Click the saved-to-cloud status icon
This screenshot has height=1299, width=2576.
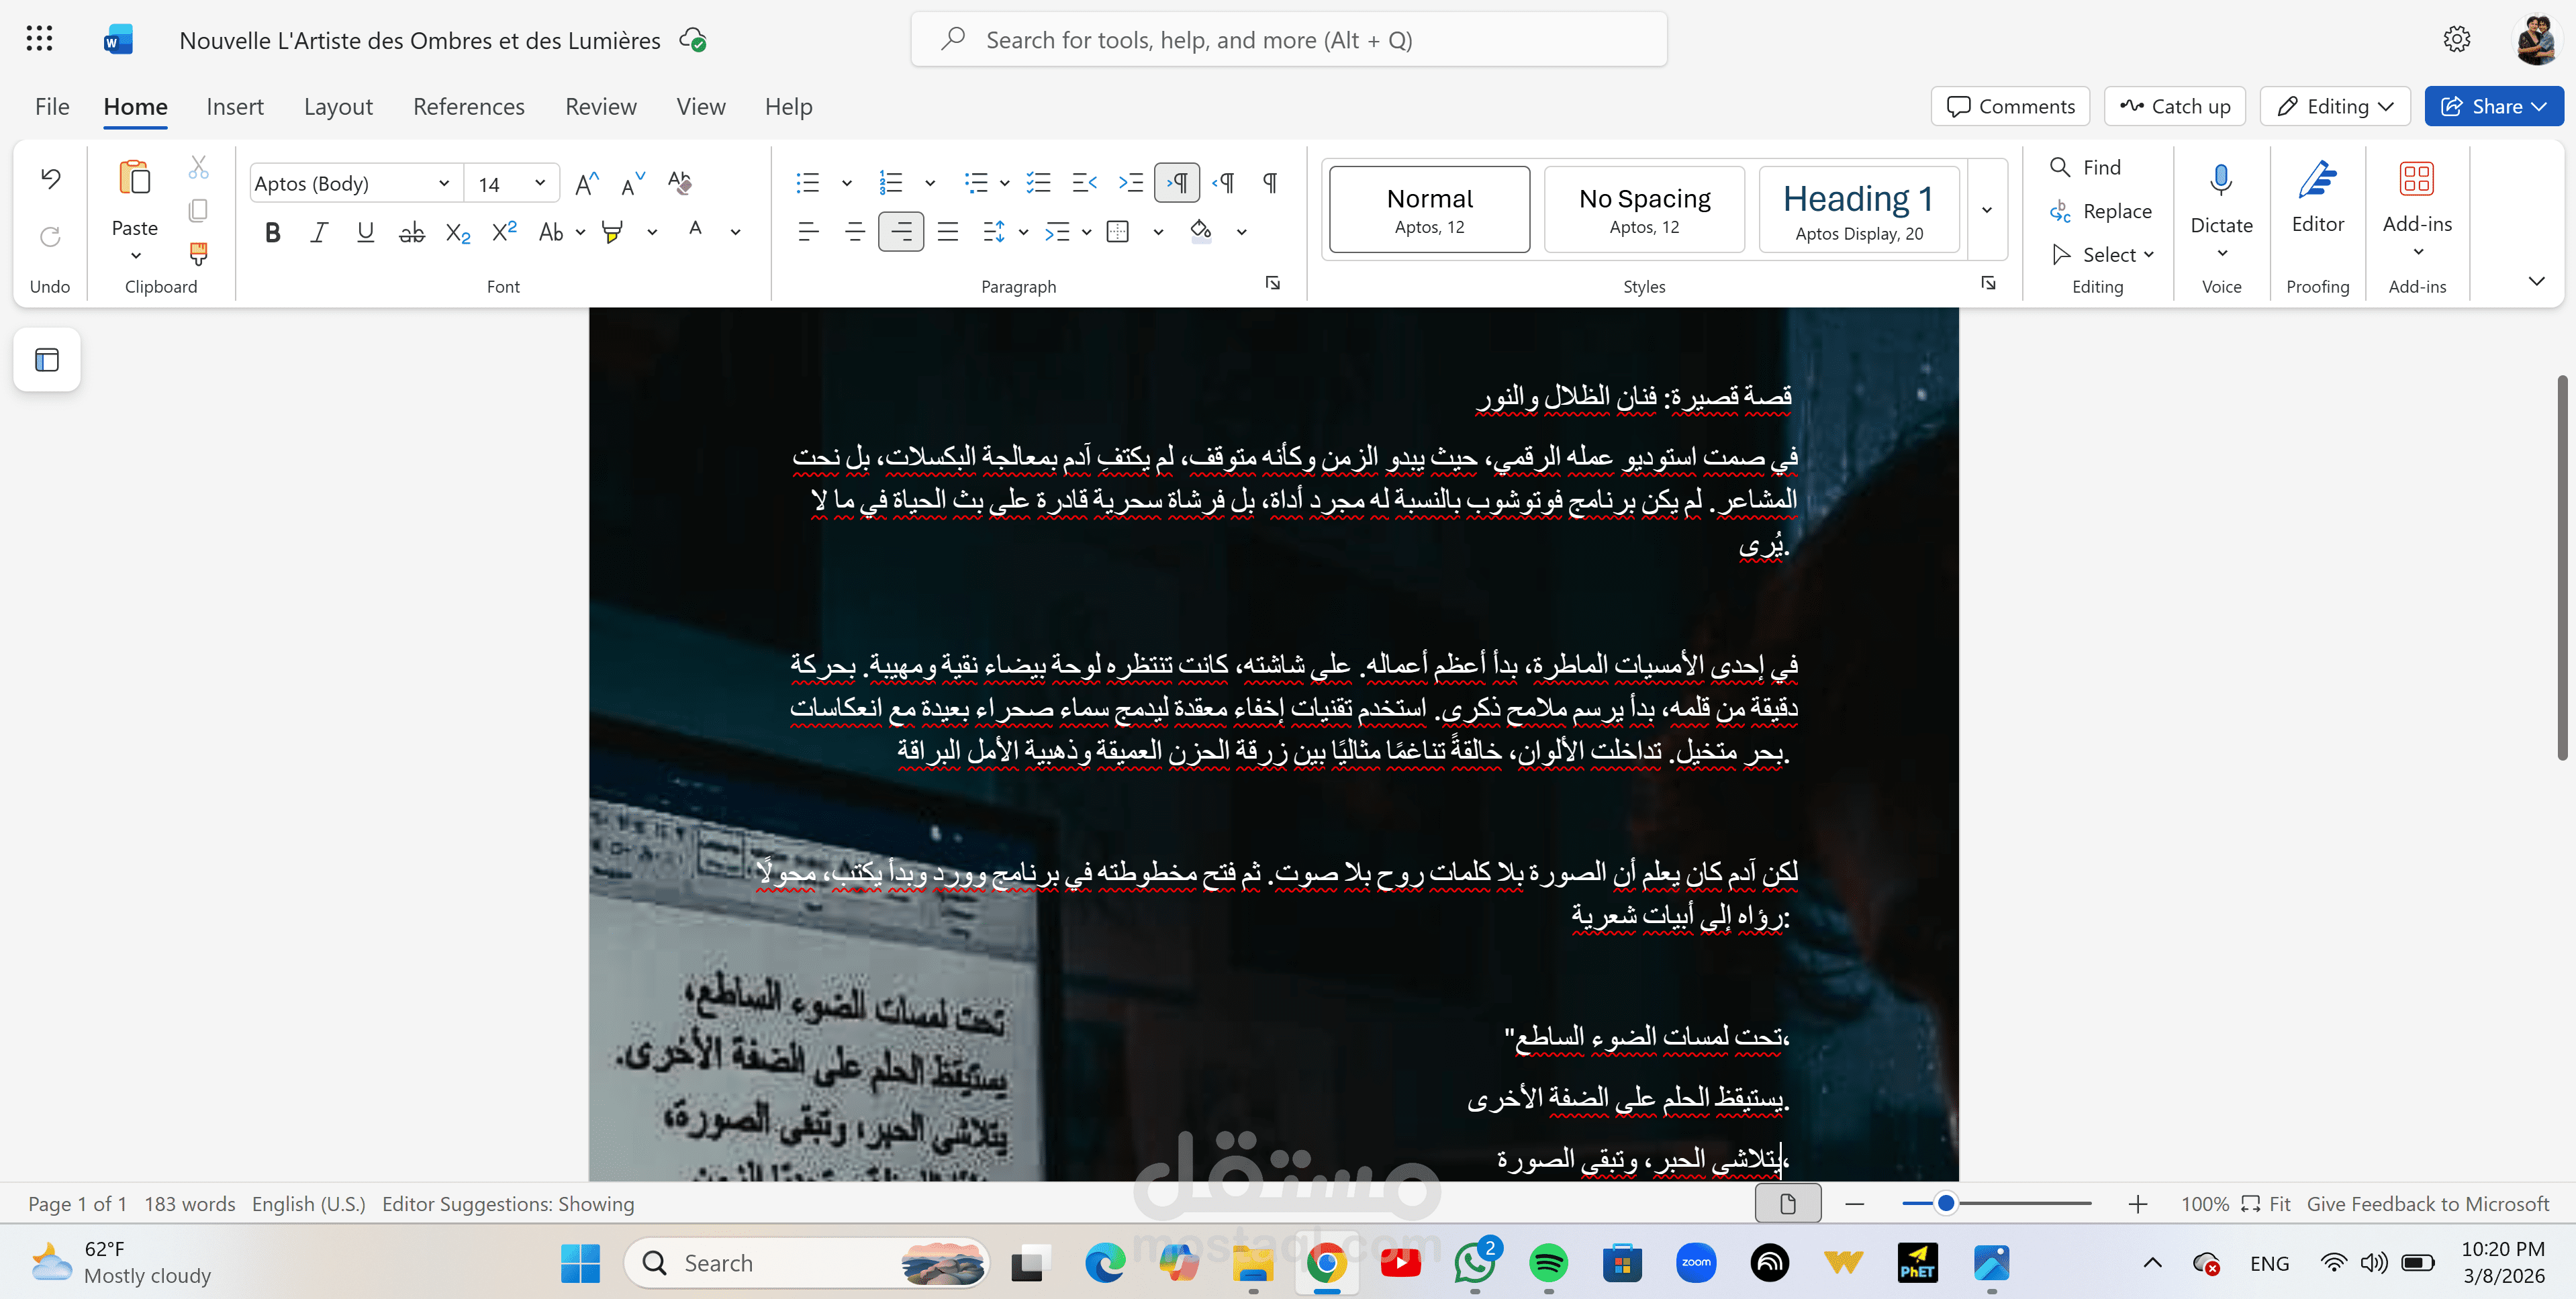693,40
